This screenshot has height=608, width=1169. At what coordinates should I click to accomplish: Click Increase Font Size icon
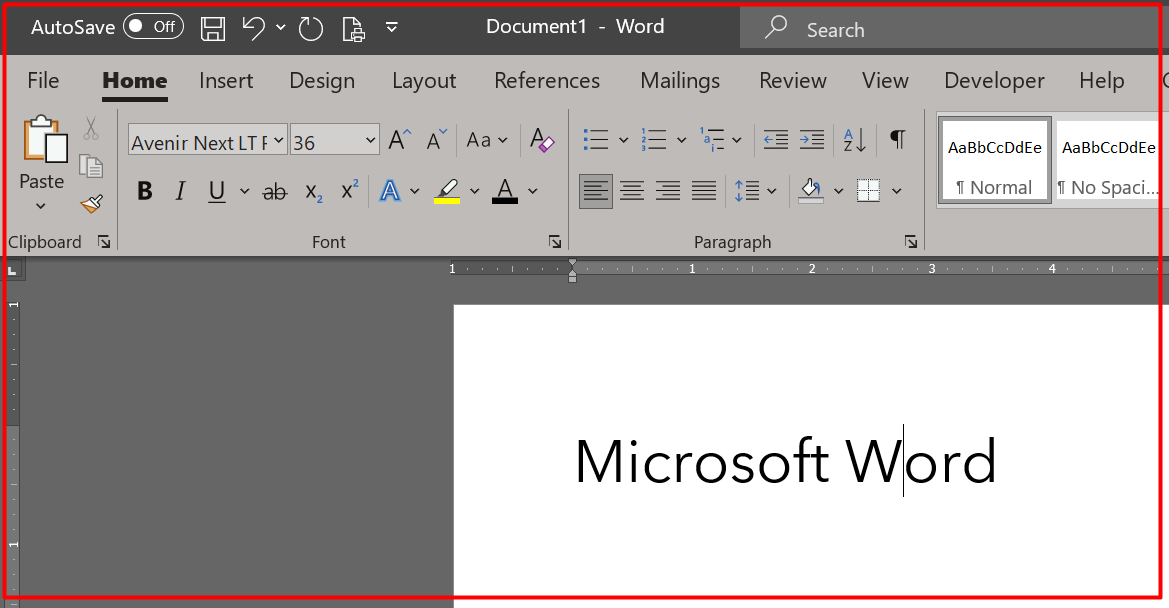(400, 139)
